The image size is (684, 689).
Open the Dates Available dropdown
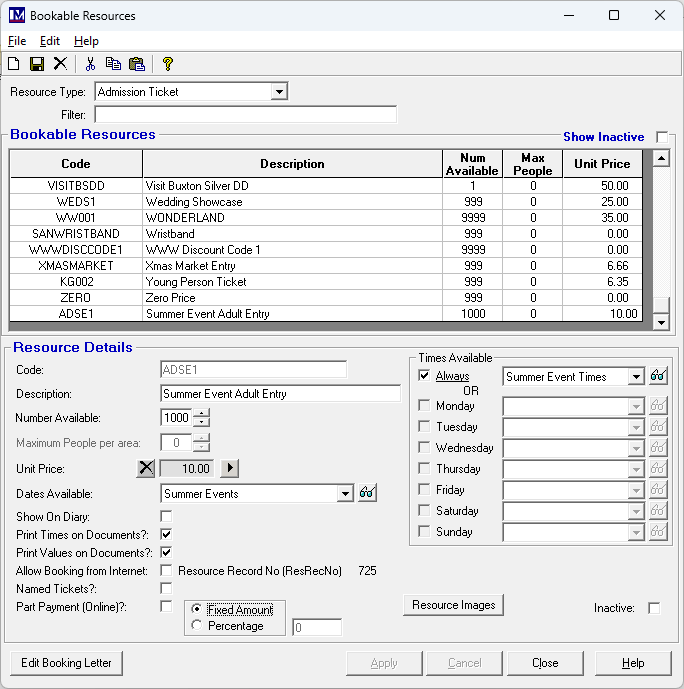[345, 493]
